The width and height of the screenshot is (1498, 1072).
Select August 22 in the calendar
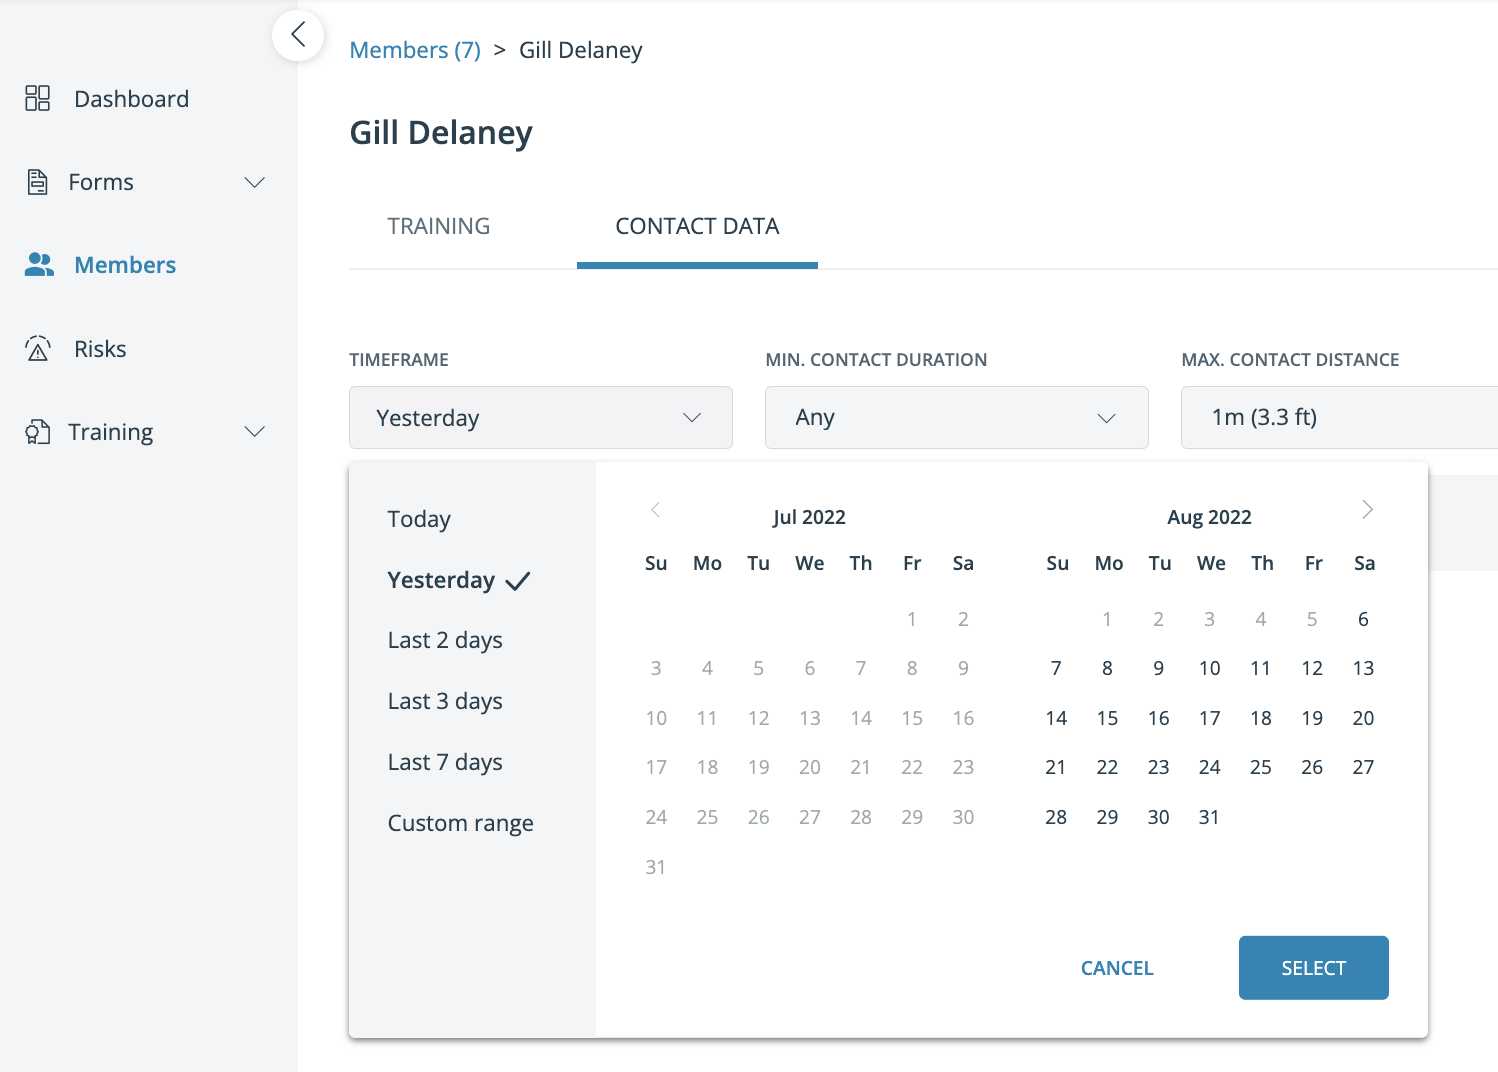[x=1107, y=767]
